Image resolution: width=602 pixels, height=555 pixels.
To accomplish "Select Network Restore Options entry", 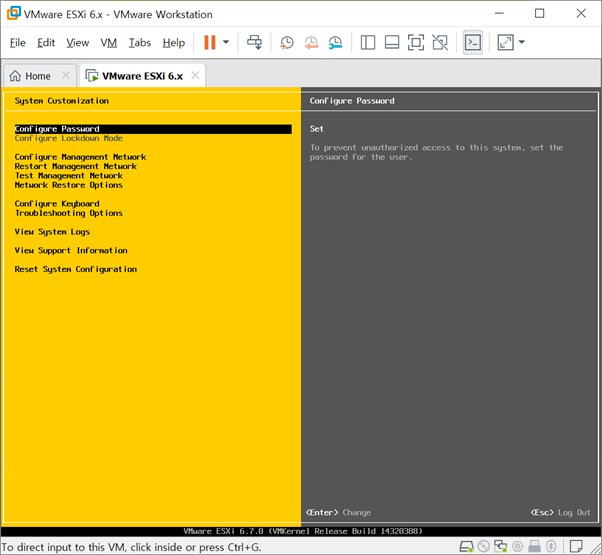I will pyautogui.click(x=69, y=185).
